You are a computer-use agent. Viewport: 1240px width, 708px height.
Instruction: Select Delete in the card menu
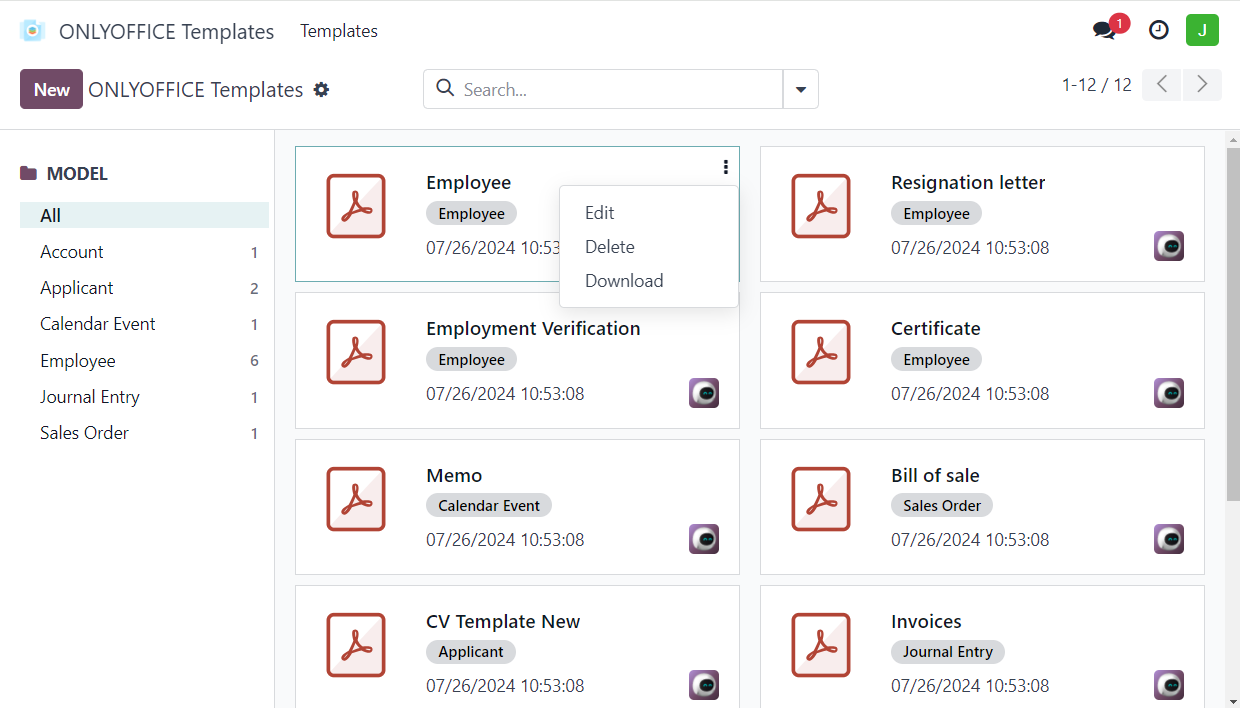click(x=610, y=247)
